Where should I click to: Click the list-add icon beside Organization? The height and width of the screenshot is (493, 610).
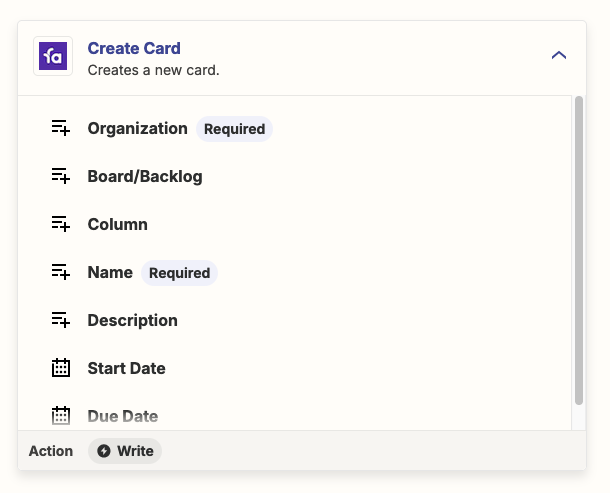point(61,128)
